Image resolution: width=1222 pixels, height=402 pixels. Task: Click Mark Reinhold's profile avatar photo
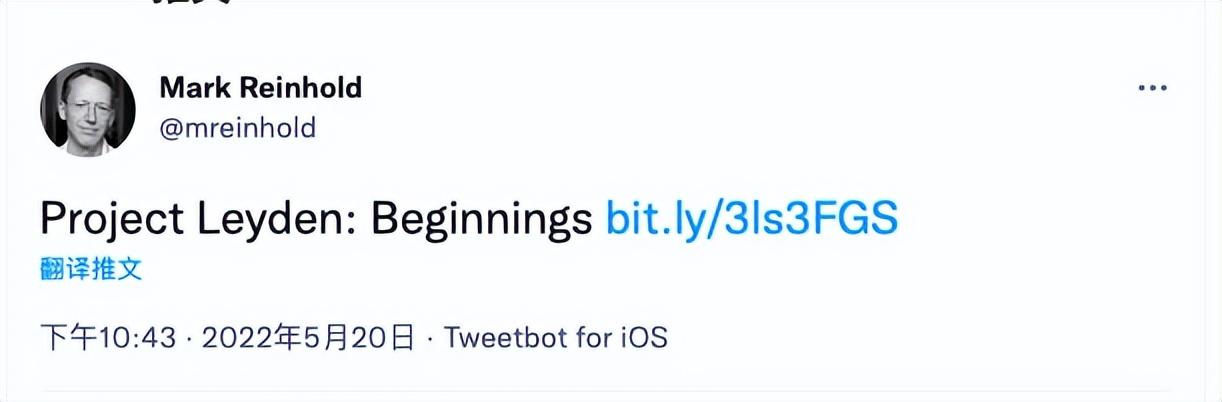[88, 109]
